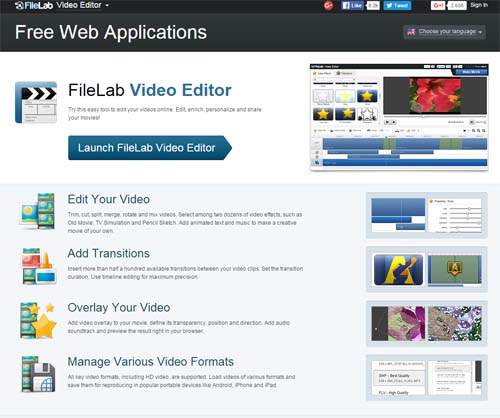
Task: Click the Edit Your Video film icon
Action: [37, 211]
